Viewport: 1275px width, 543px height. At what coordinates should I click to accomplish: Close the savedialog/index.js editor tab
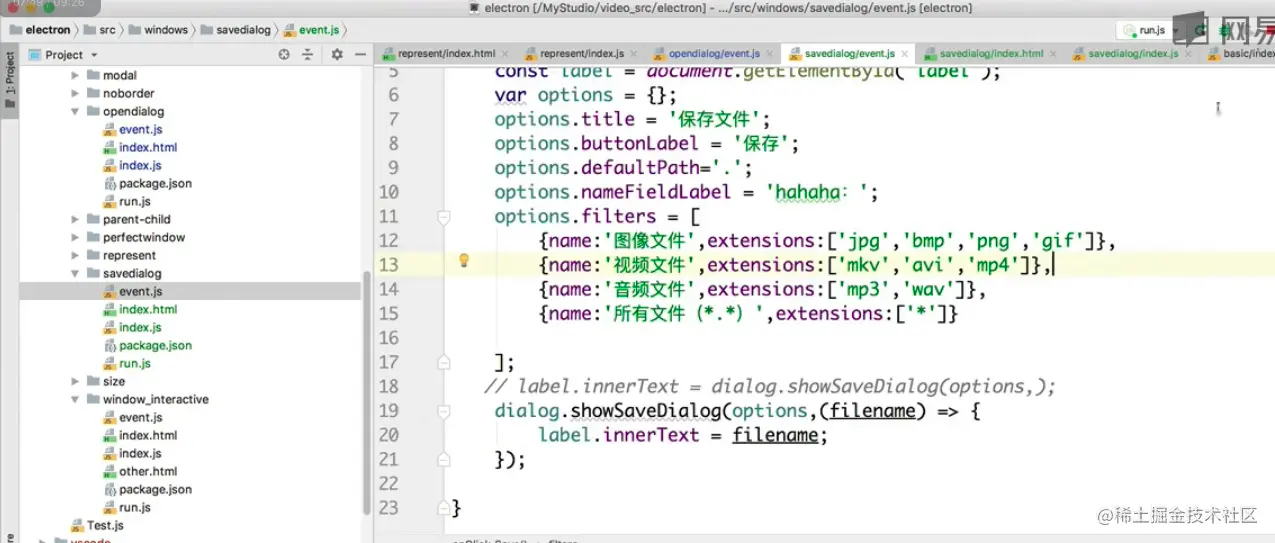(x=1188, y=54)
